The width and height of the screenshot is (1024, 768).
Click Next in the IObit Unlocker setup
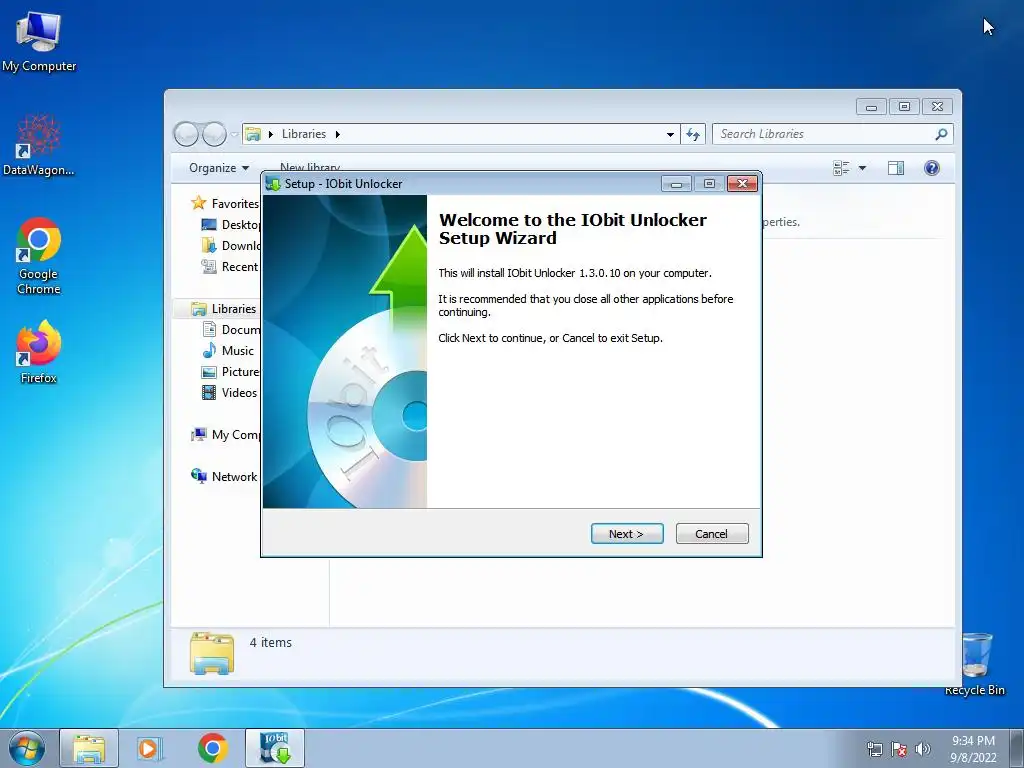coord(627,534)
